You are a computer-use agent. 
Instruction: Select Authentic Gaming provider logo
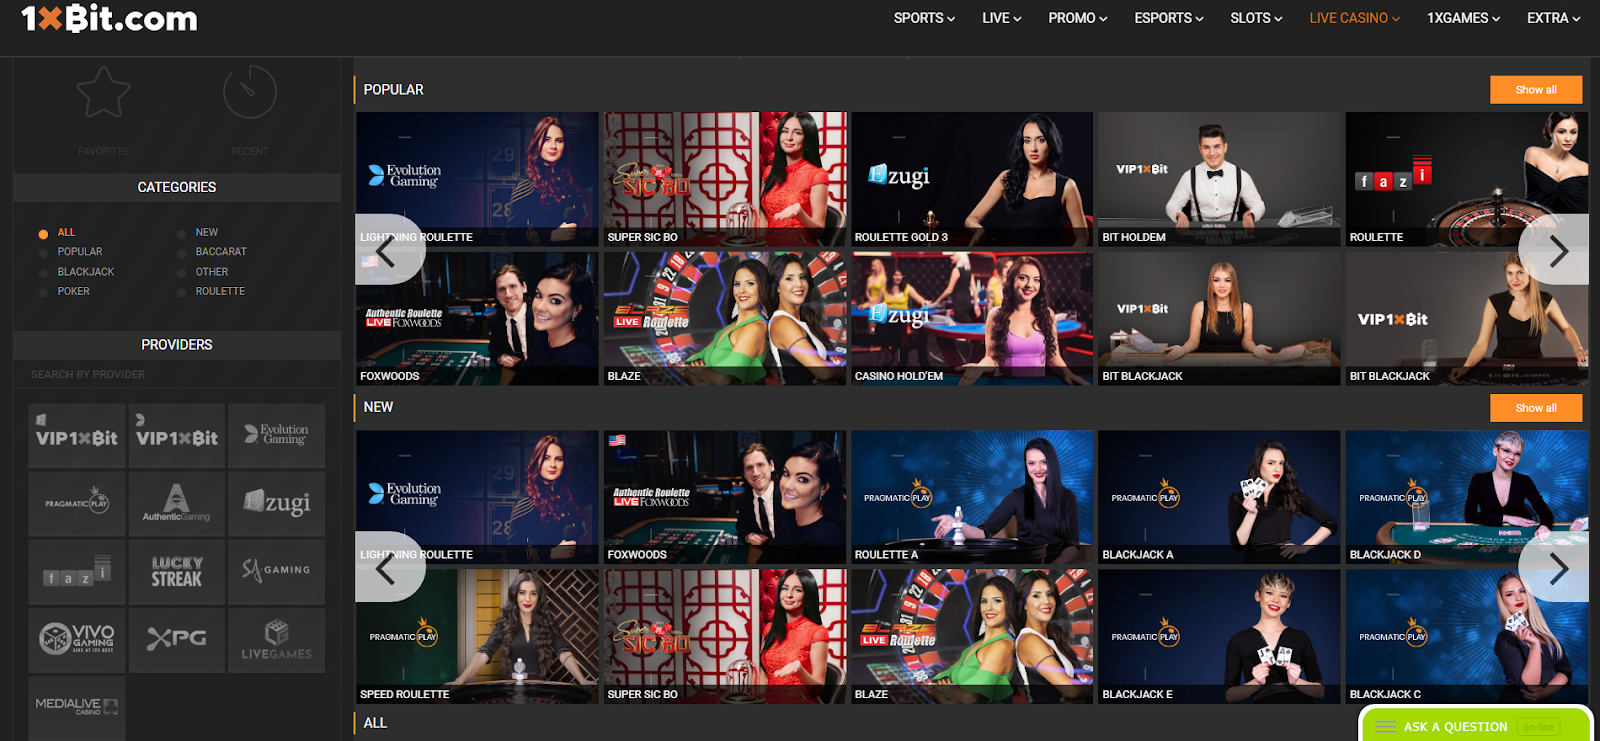[x=176, y=503]
